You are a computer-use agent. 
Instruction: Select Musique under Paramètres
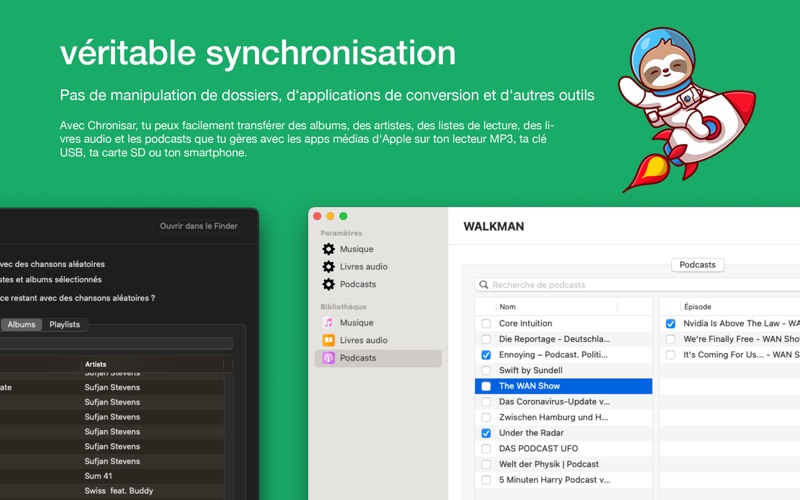356,249
